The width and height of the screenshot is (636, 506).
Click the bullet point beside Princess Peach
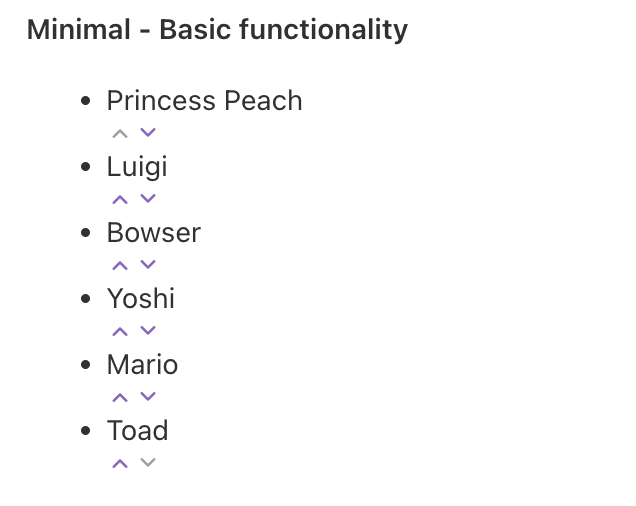coord(85,101)
